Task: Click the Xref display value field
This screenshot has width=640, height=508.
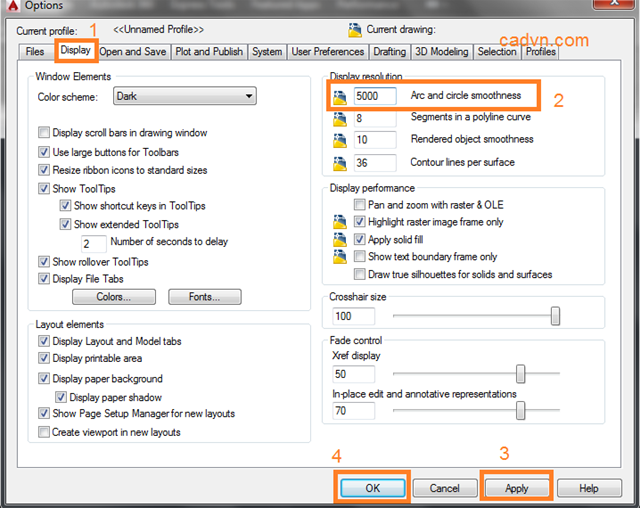Action: tap(353, 374)
